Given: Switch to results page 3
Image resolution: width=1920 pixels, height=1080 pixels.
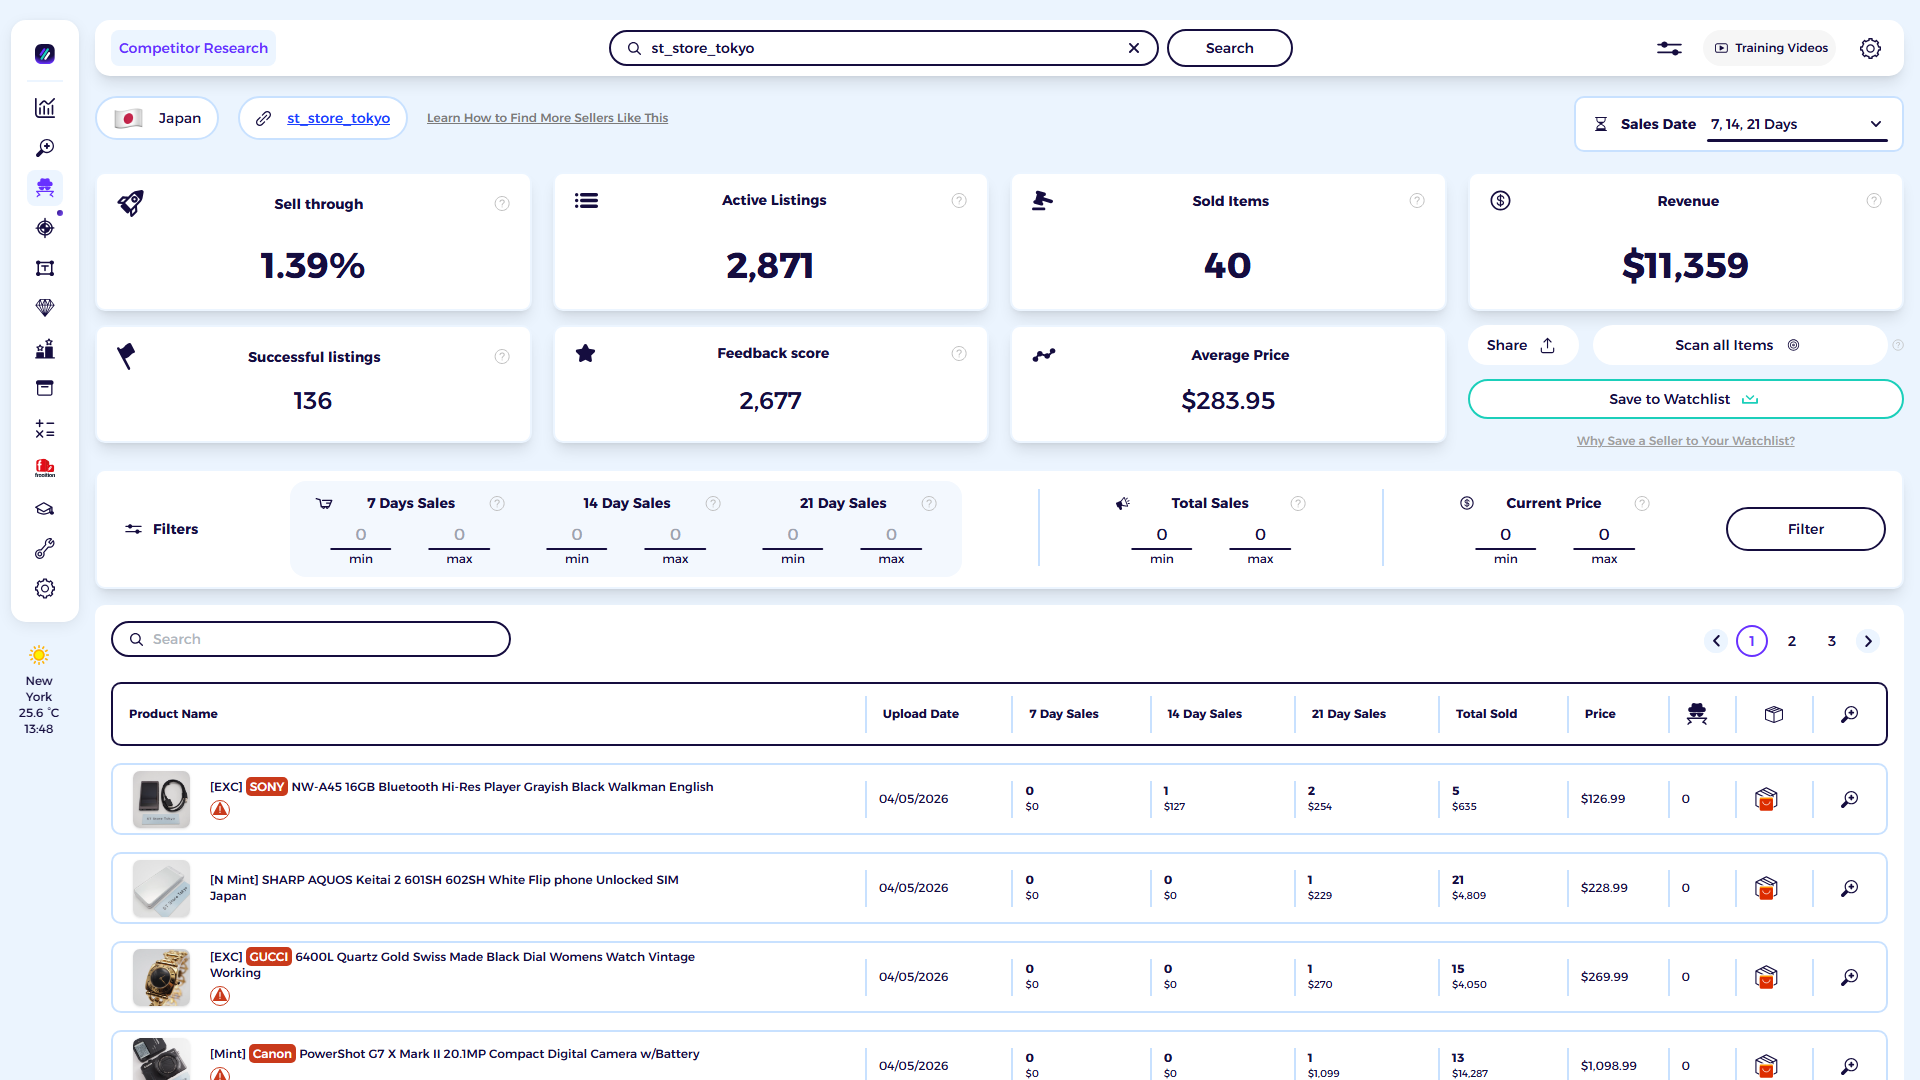Looking at the screenshot, I should point(1832,641).
